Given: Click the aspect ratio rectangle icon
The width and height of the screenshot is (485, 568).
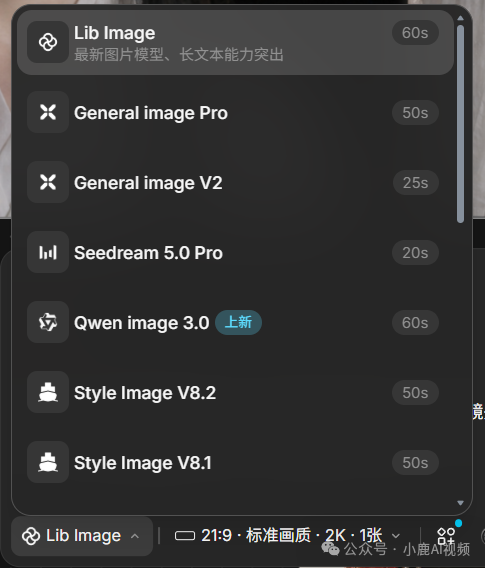Looking at the screenshot, I should coord(185,535).
